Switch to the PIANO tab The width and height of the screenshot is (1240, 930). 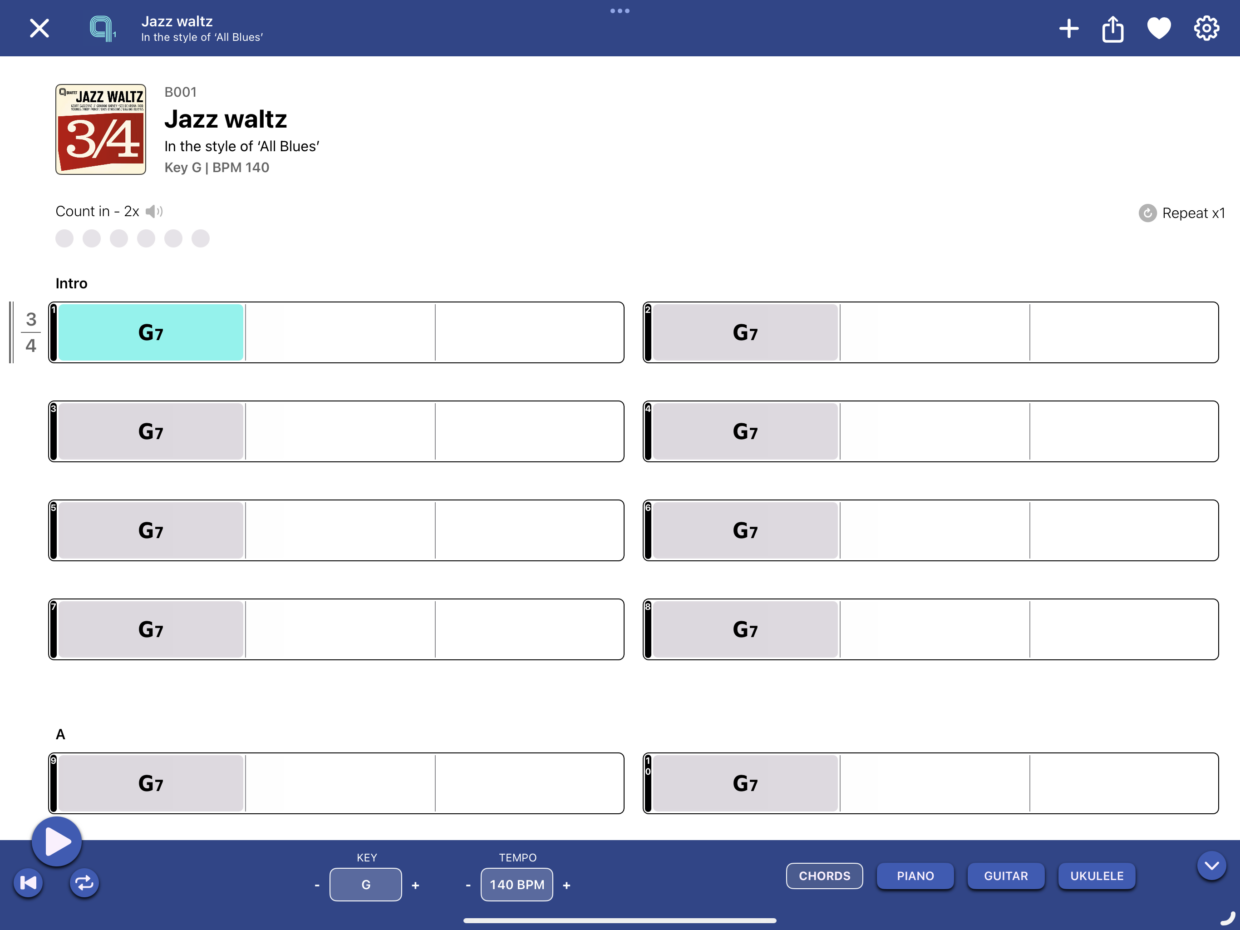tap(915, 876)
